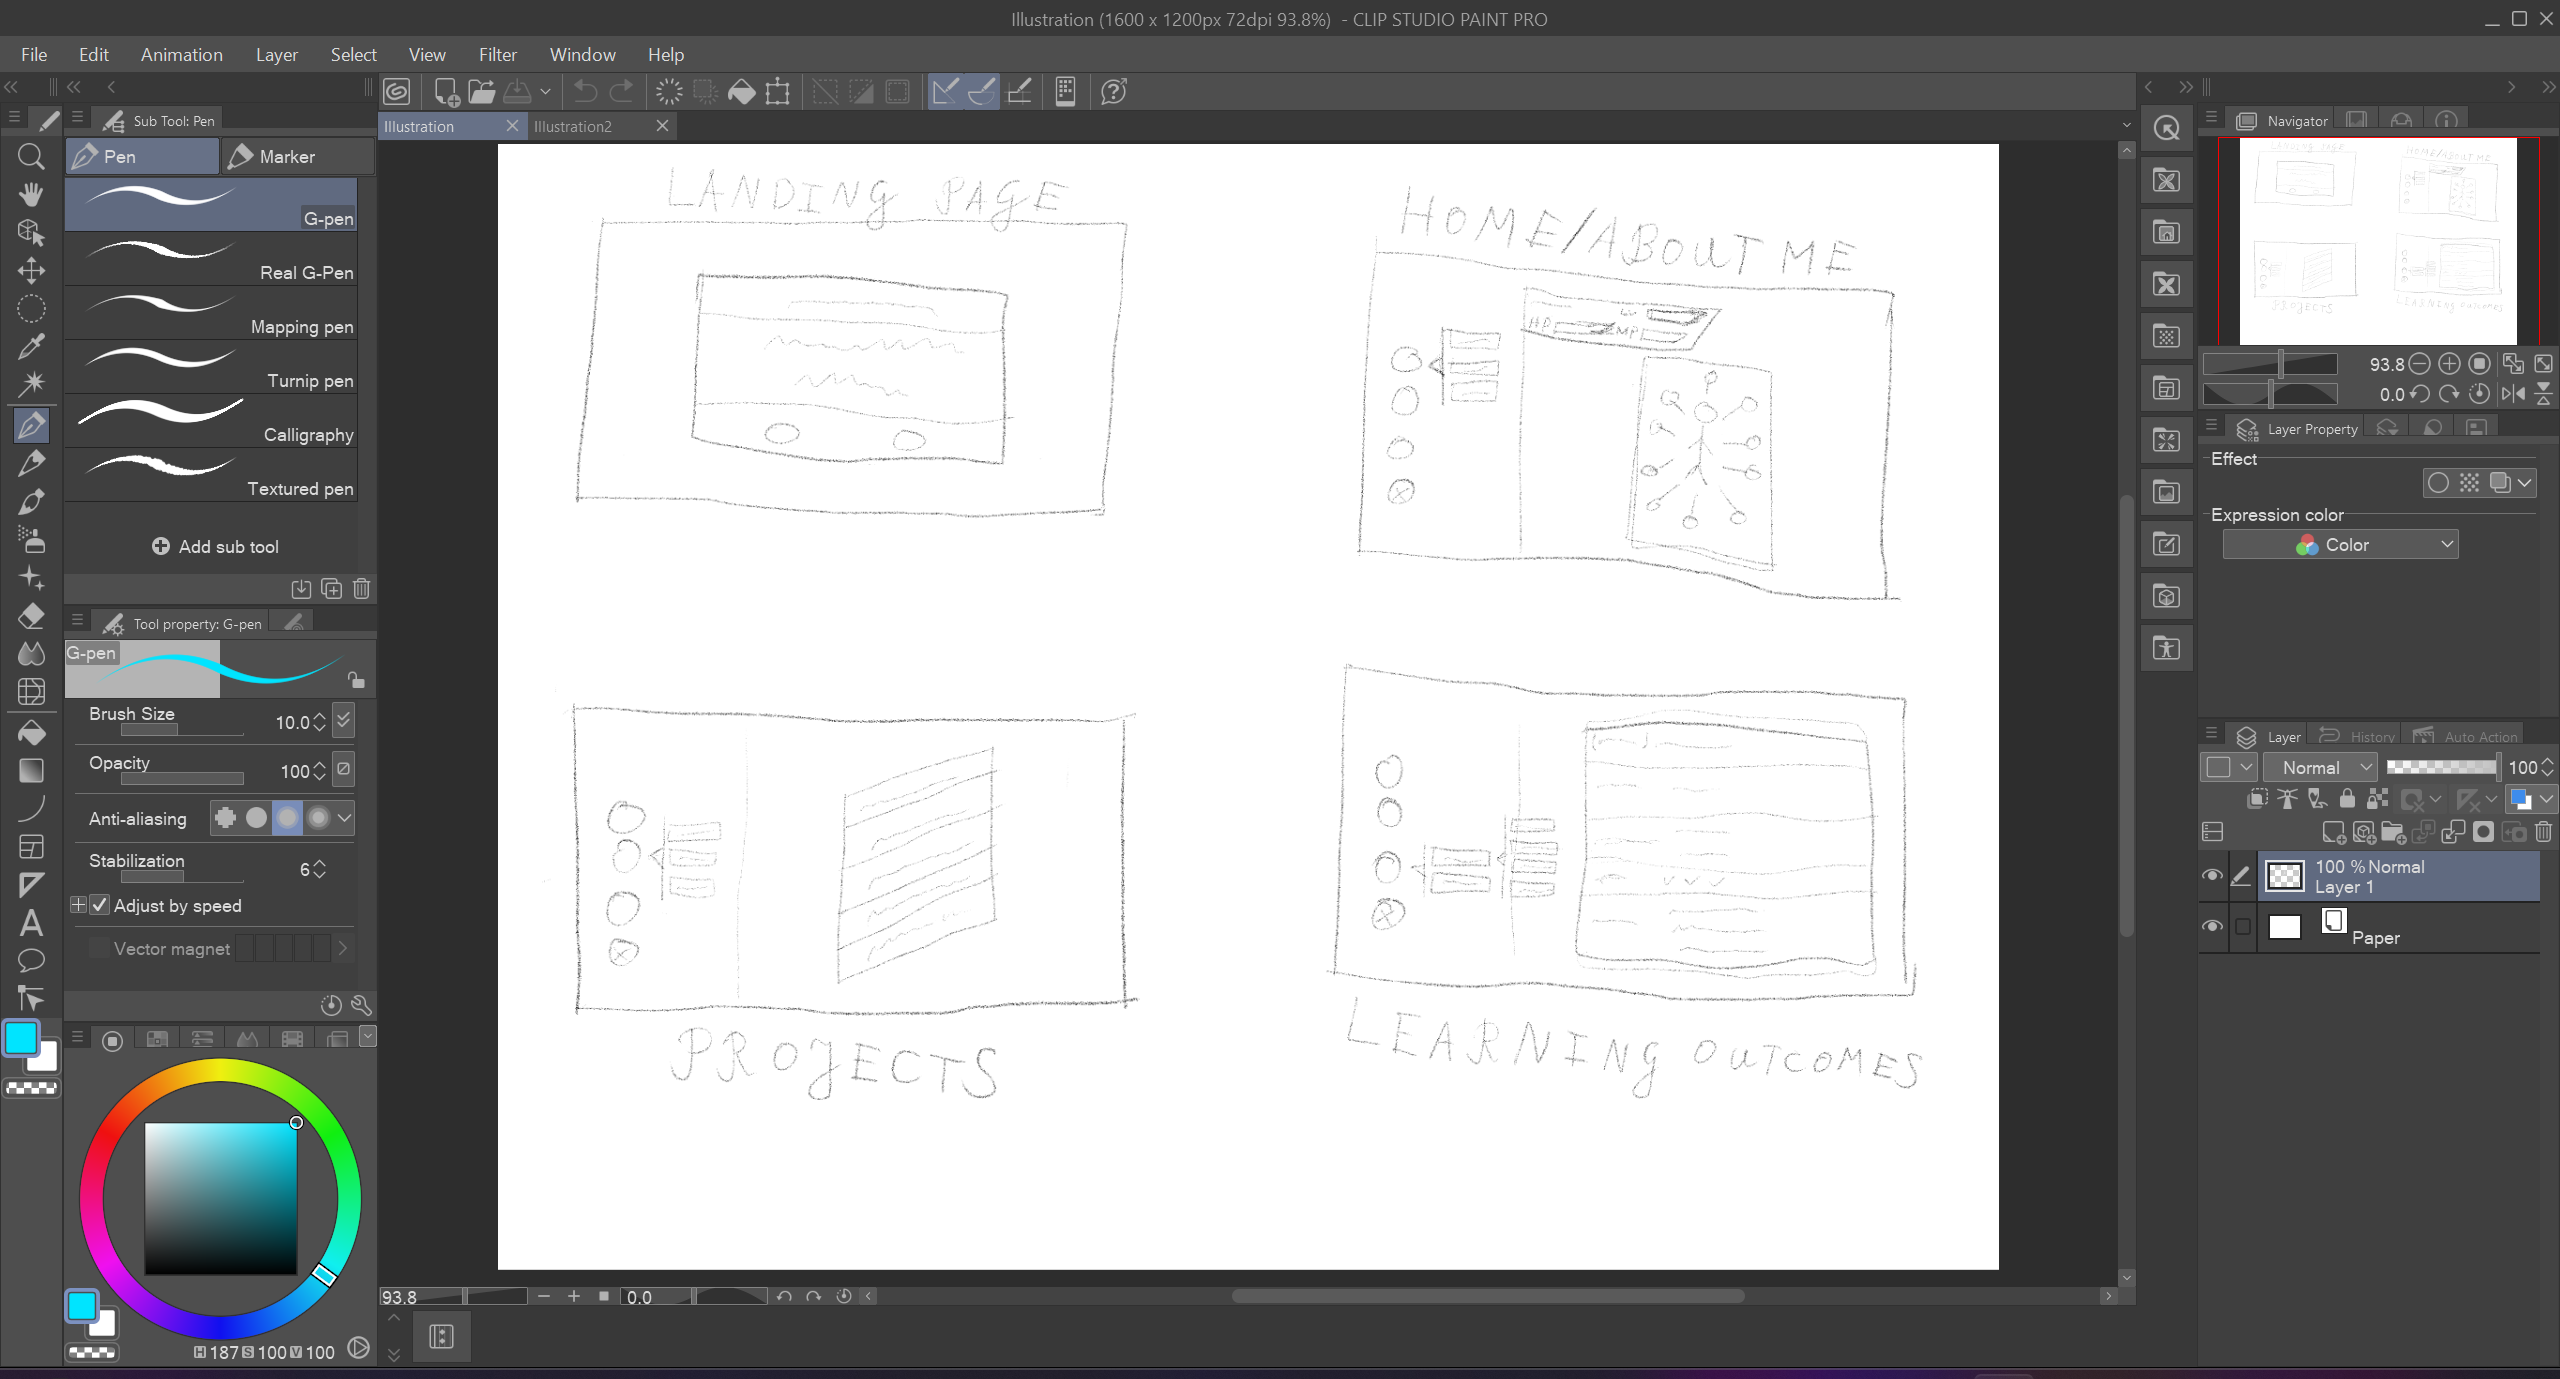Toggle Paper layer visibility eye
Viewport: 2560px width, 1379px height.
2212,926
